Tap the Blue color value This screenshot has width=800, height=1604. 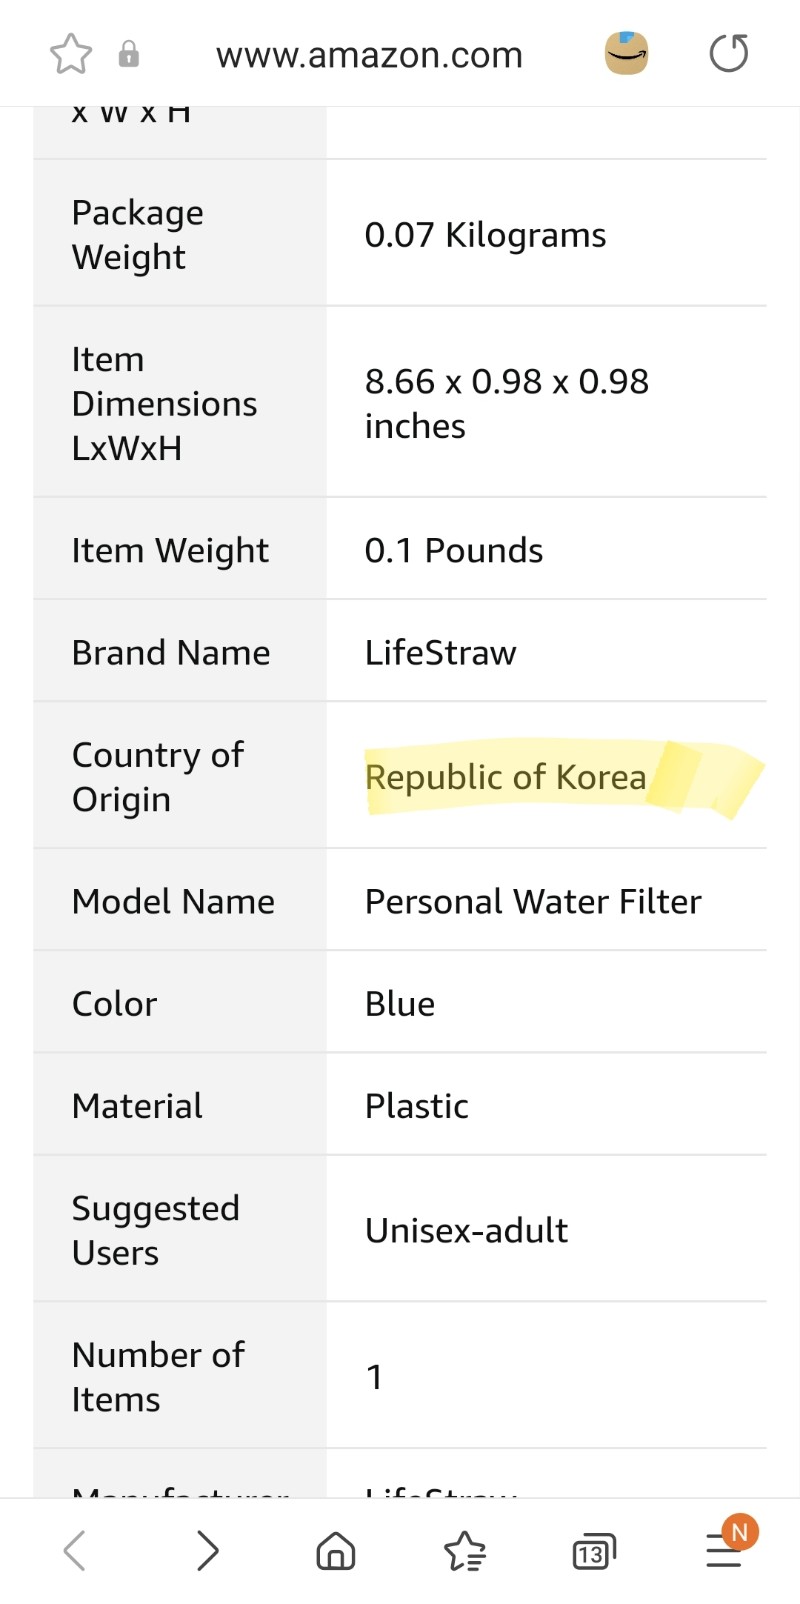pyautogui.click(x=400, y=1004)
